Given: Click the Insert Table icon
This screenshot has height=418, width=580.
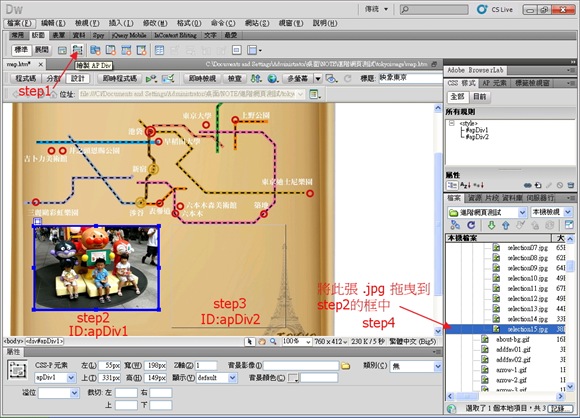Looking at the screenshot, I should click(x=159, y=50).
